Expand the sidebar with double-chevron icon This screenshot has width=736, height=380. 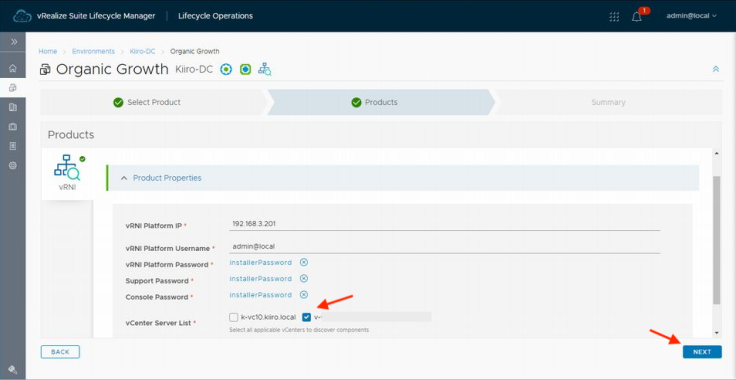point(13,42)
